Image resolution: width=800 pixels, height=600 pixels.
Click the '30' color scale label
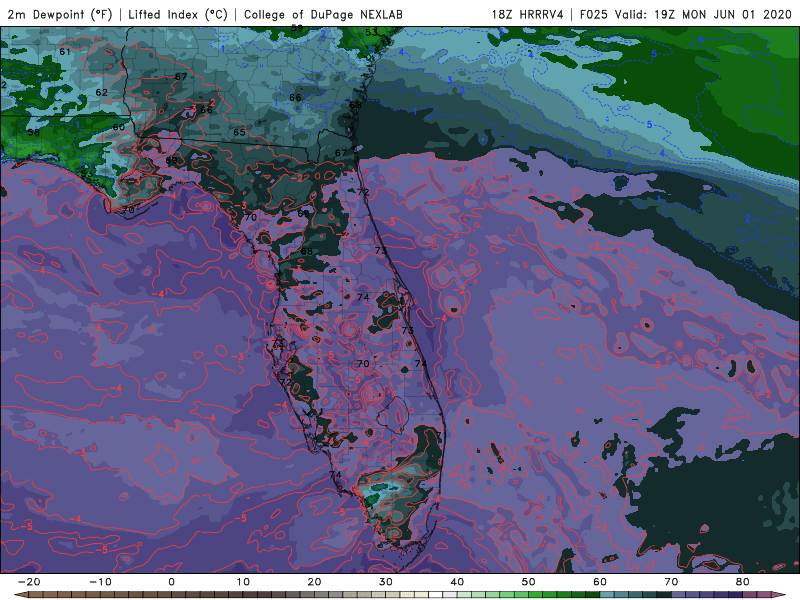point(386,582)
